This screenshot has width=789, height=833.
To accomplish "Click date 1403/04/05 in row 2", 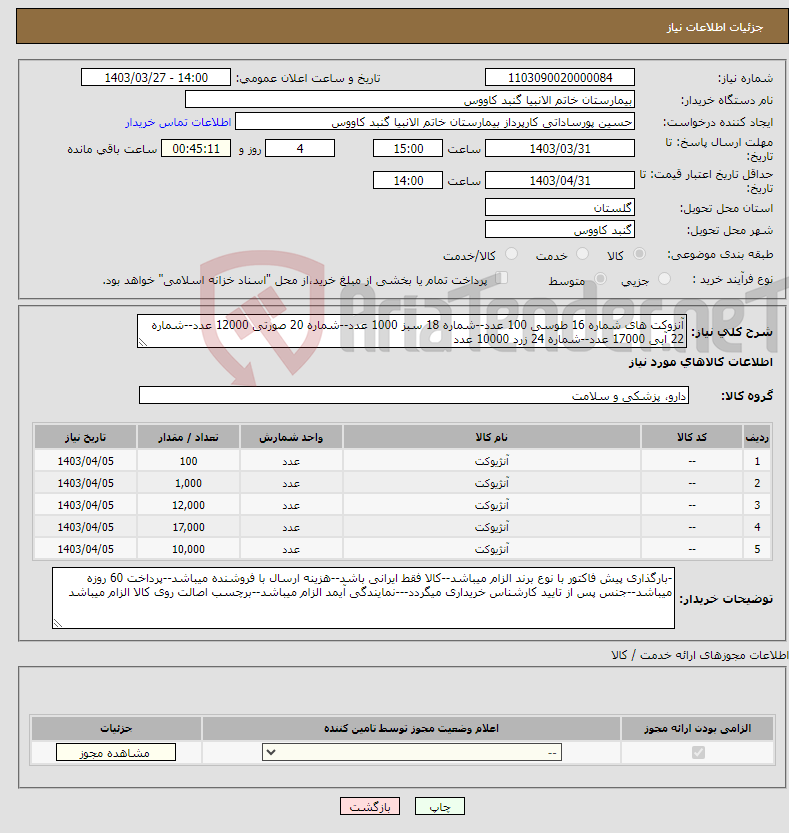I will (x=86, y=483).
